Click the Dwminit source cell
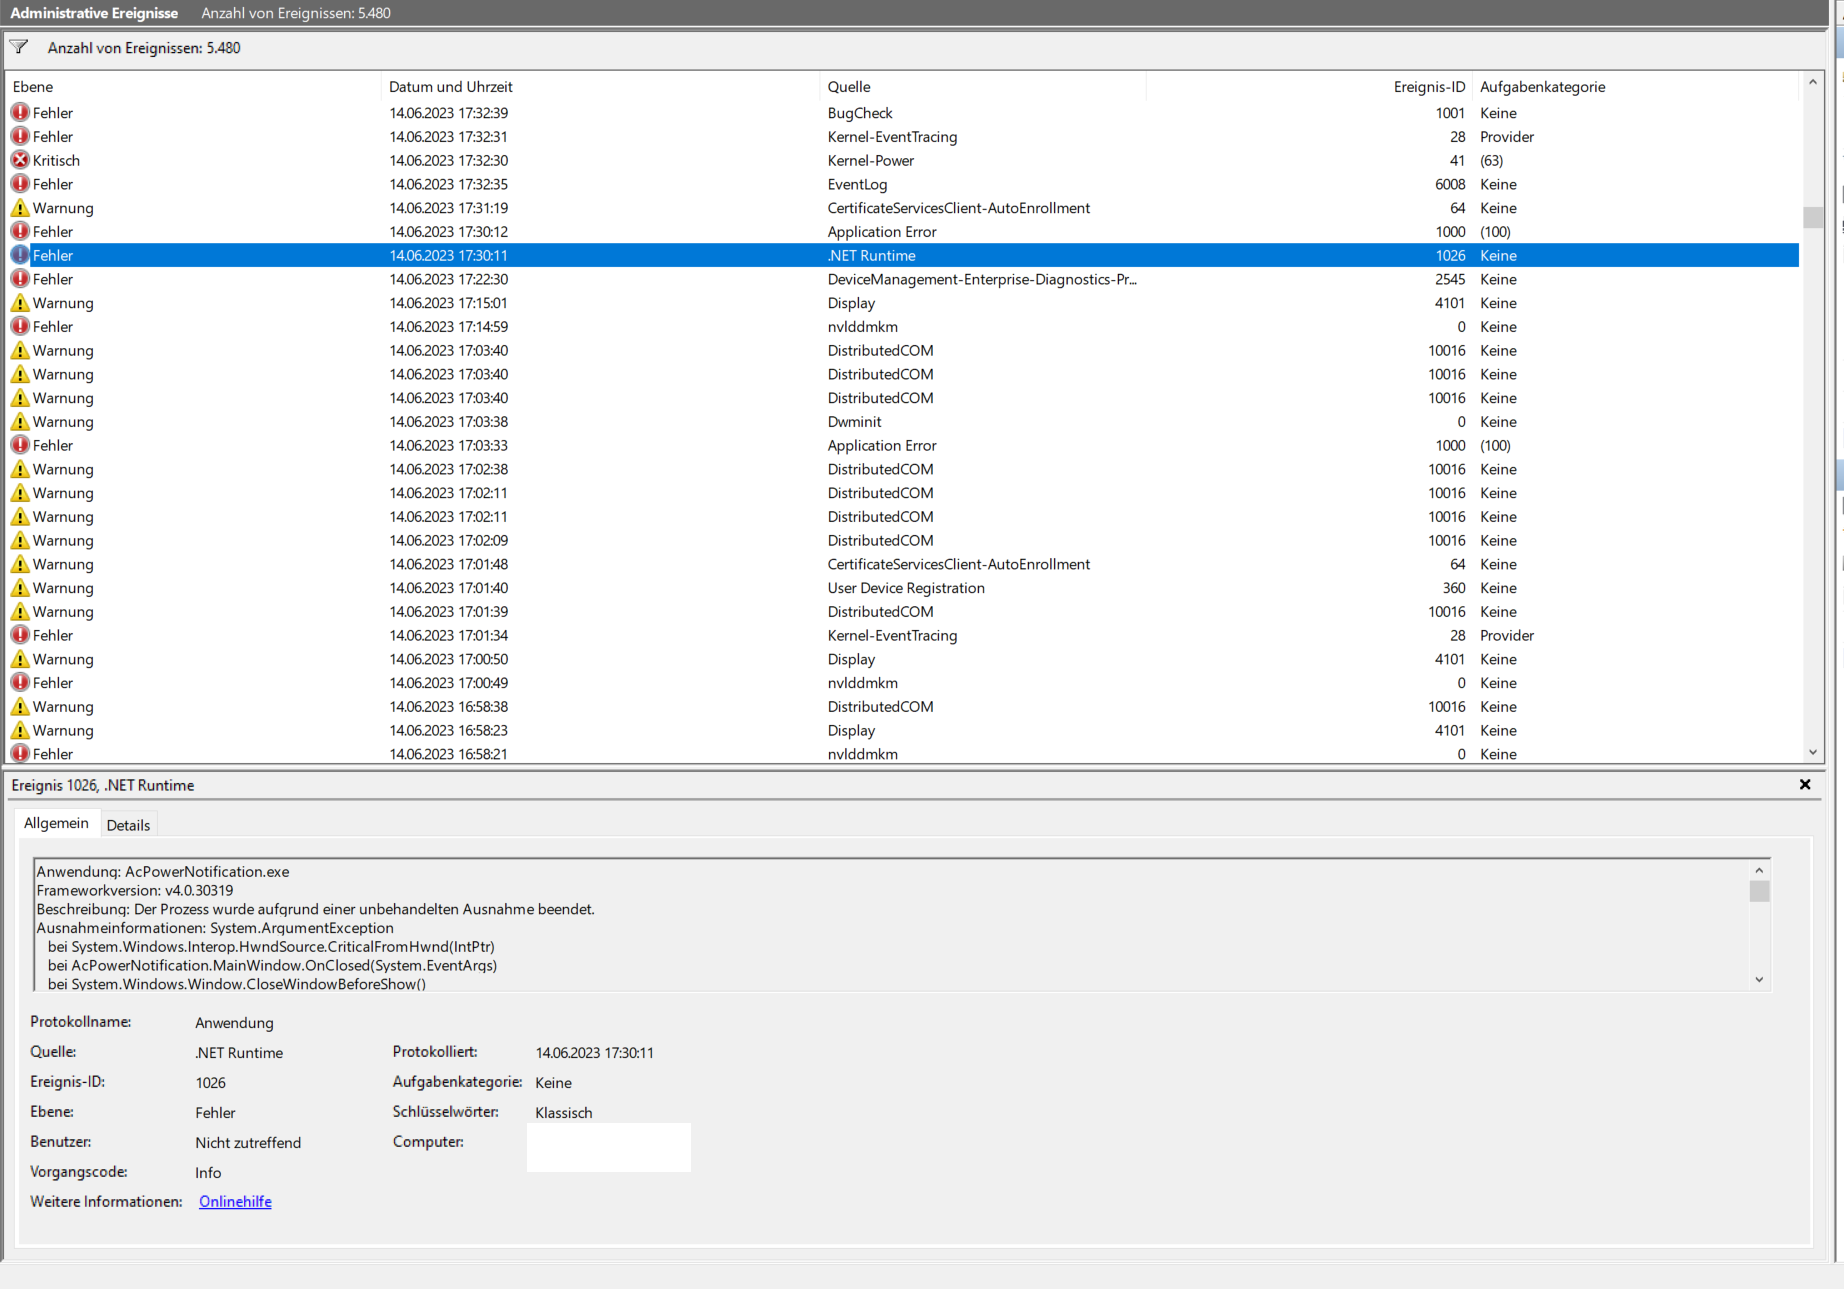 tap(855, 422)
